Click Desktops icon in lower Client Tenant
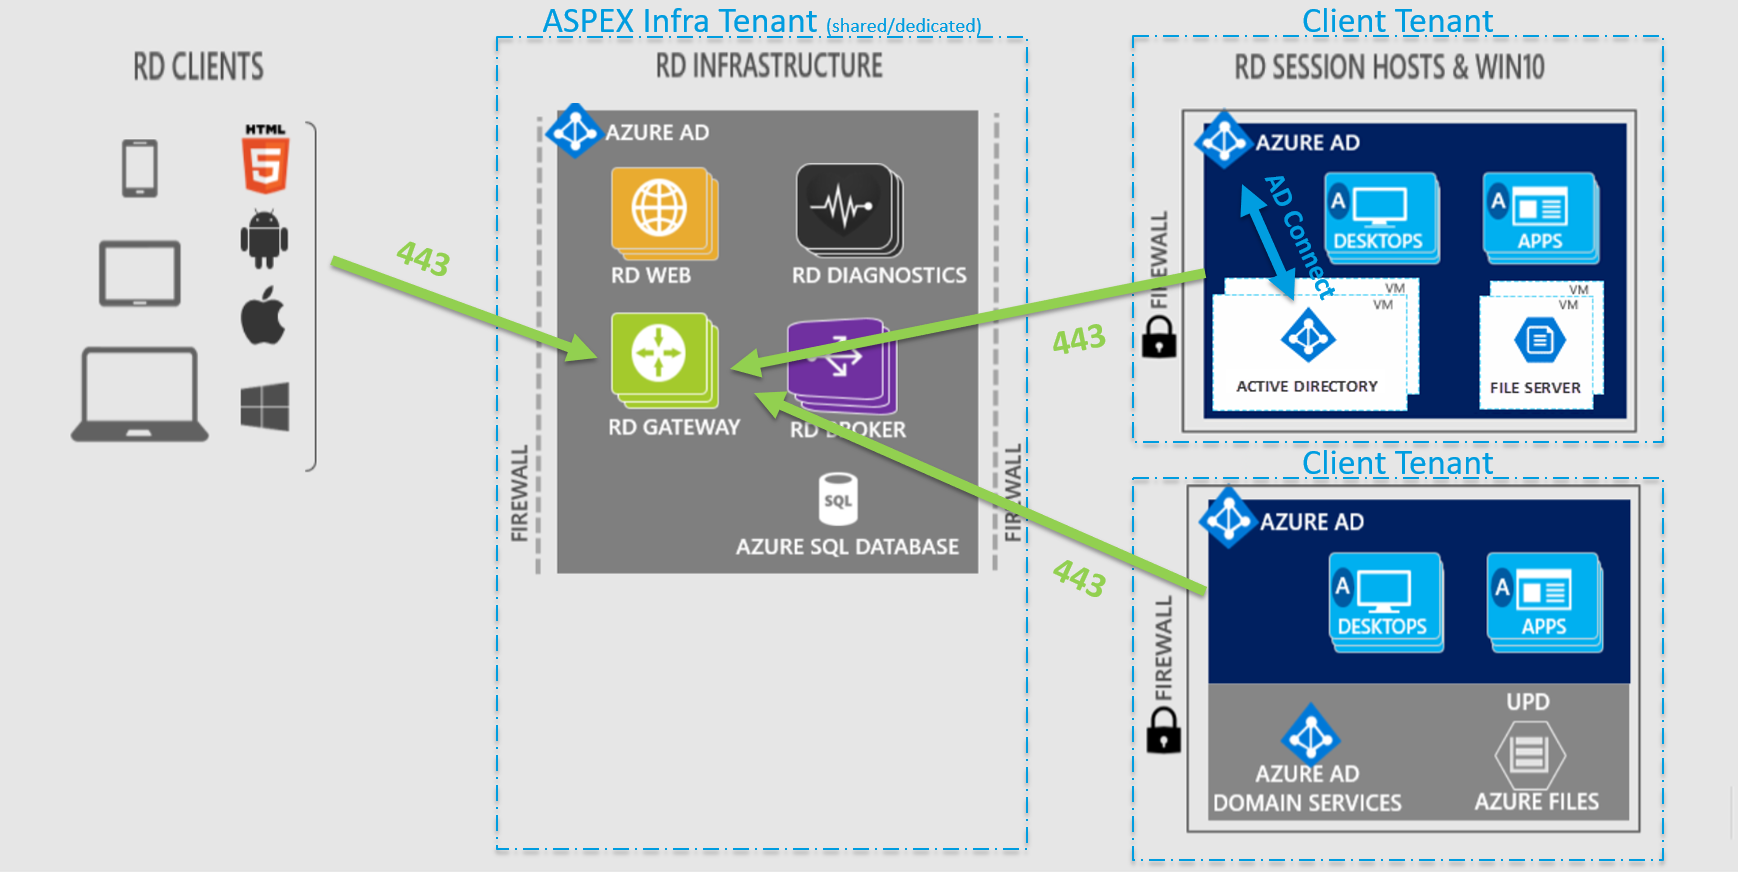This screenshot has width=1738, height=872. [1386, 602]
